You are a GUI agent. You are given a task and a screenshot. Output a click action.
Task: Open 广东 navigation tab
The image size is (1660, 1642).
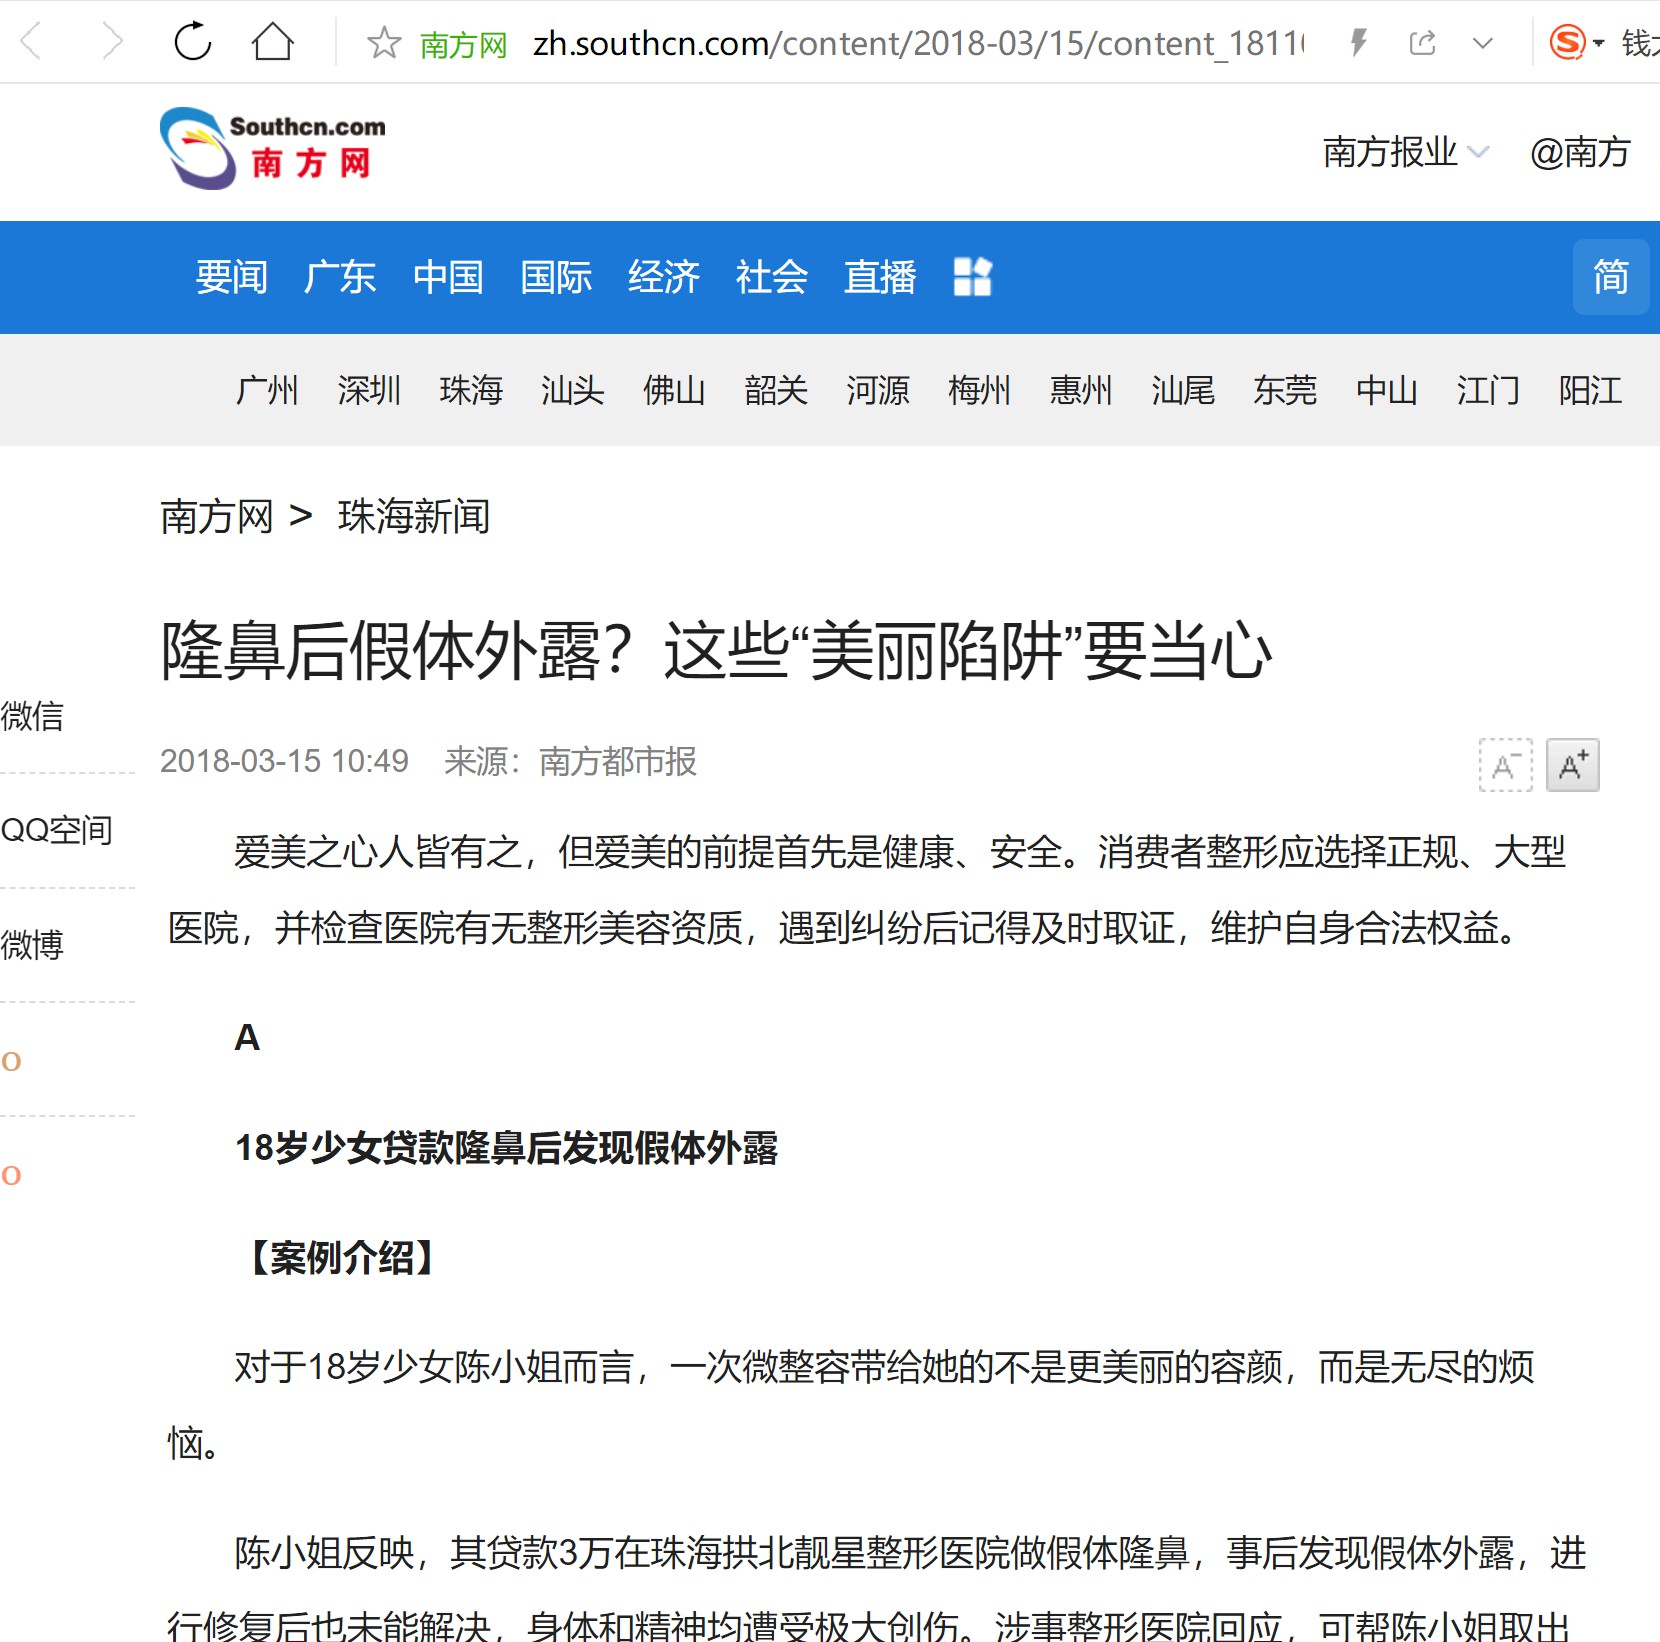340,277
